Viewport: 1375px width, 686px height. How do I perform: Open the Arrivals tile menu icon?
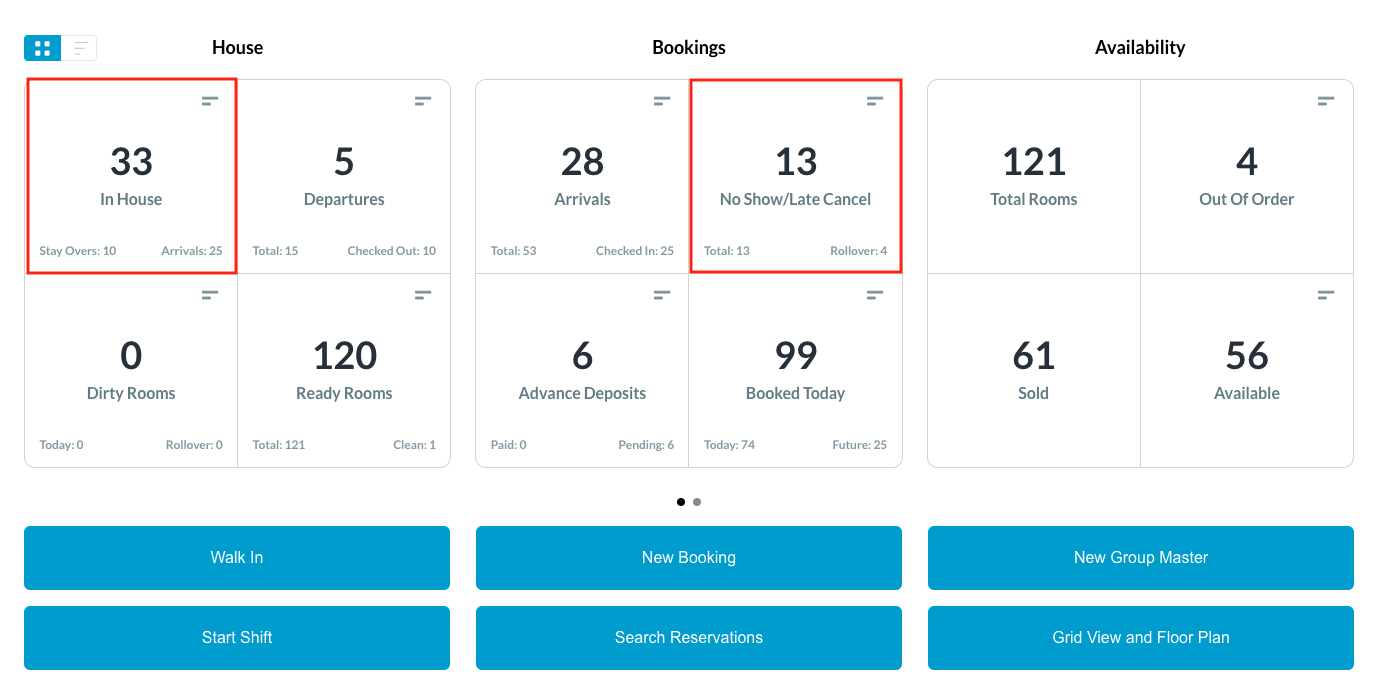click(x=662, y=101)
